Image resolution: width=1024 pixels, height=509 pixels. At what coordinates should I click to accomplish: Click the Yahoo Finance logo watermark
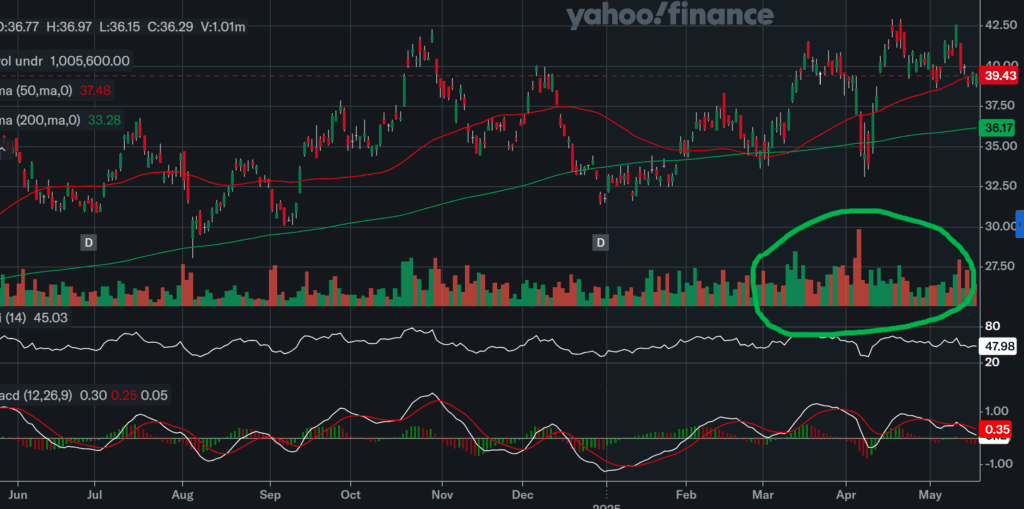(x=669, y=15)
